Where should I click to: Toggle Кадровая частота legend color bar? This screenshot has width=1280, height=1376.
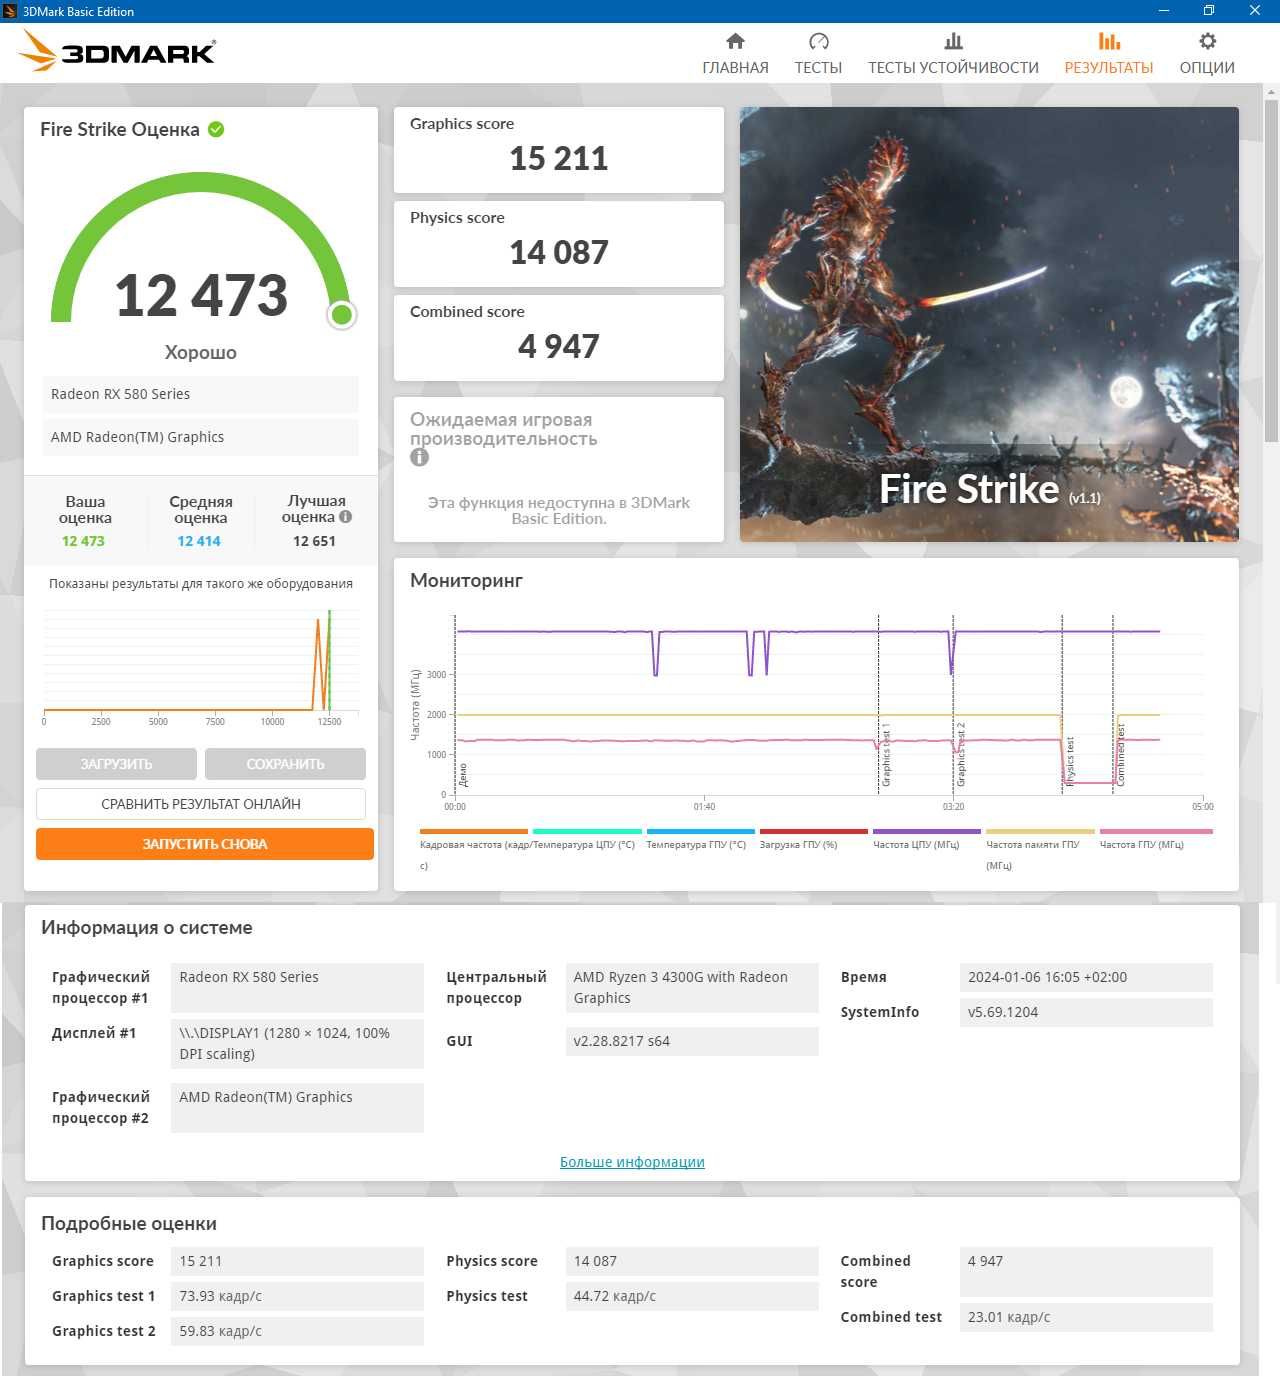pyautogui.click(x=474, y=831)
